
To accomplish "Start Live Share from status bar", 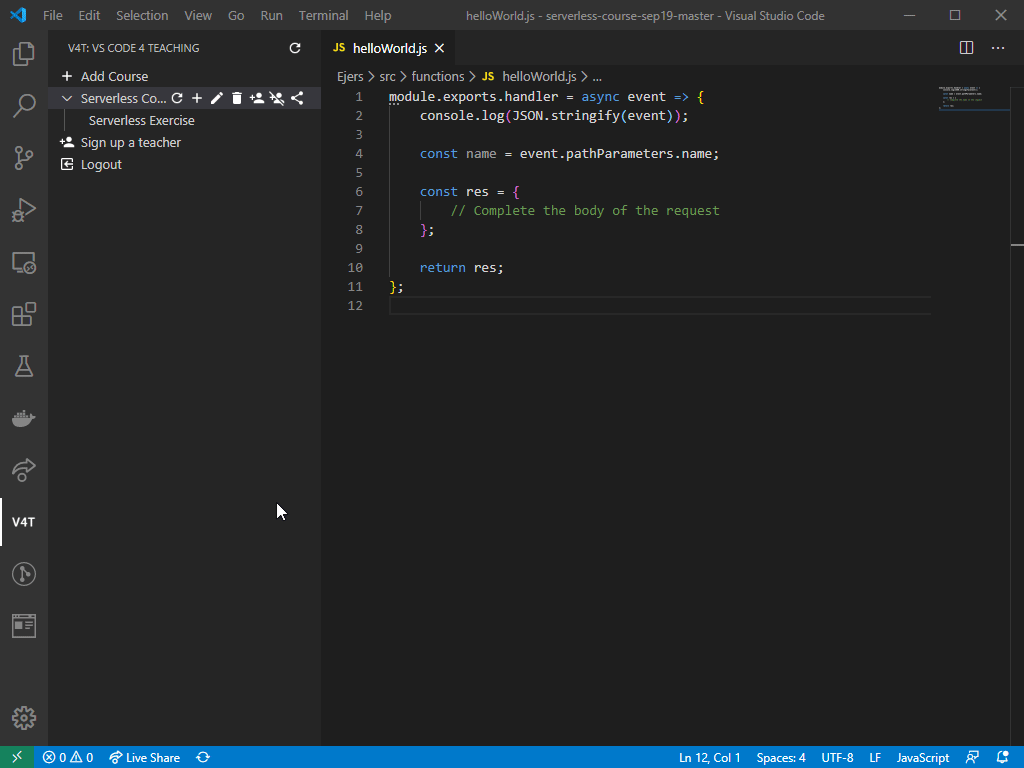I will 144,758.
